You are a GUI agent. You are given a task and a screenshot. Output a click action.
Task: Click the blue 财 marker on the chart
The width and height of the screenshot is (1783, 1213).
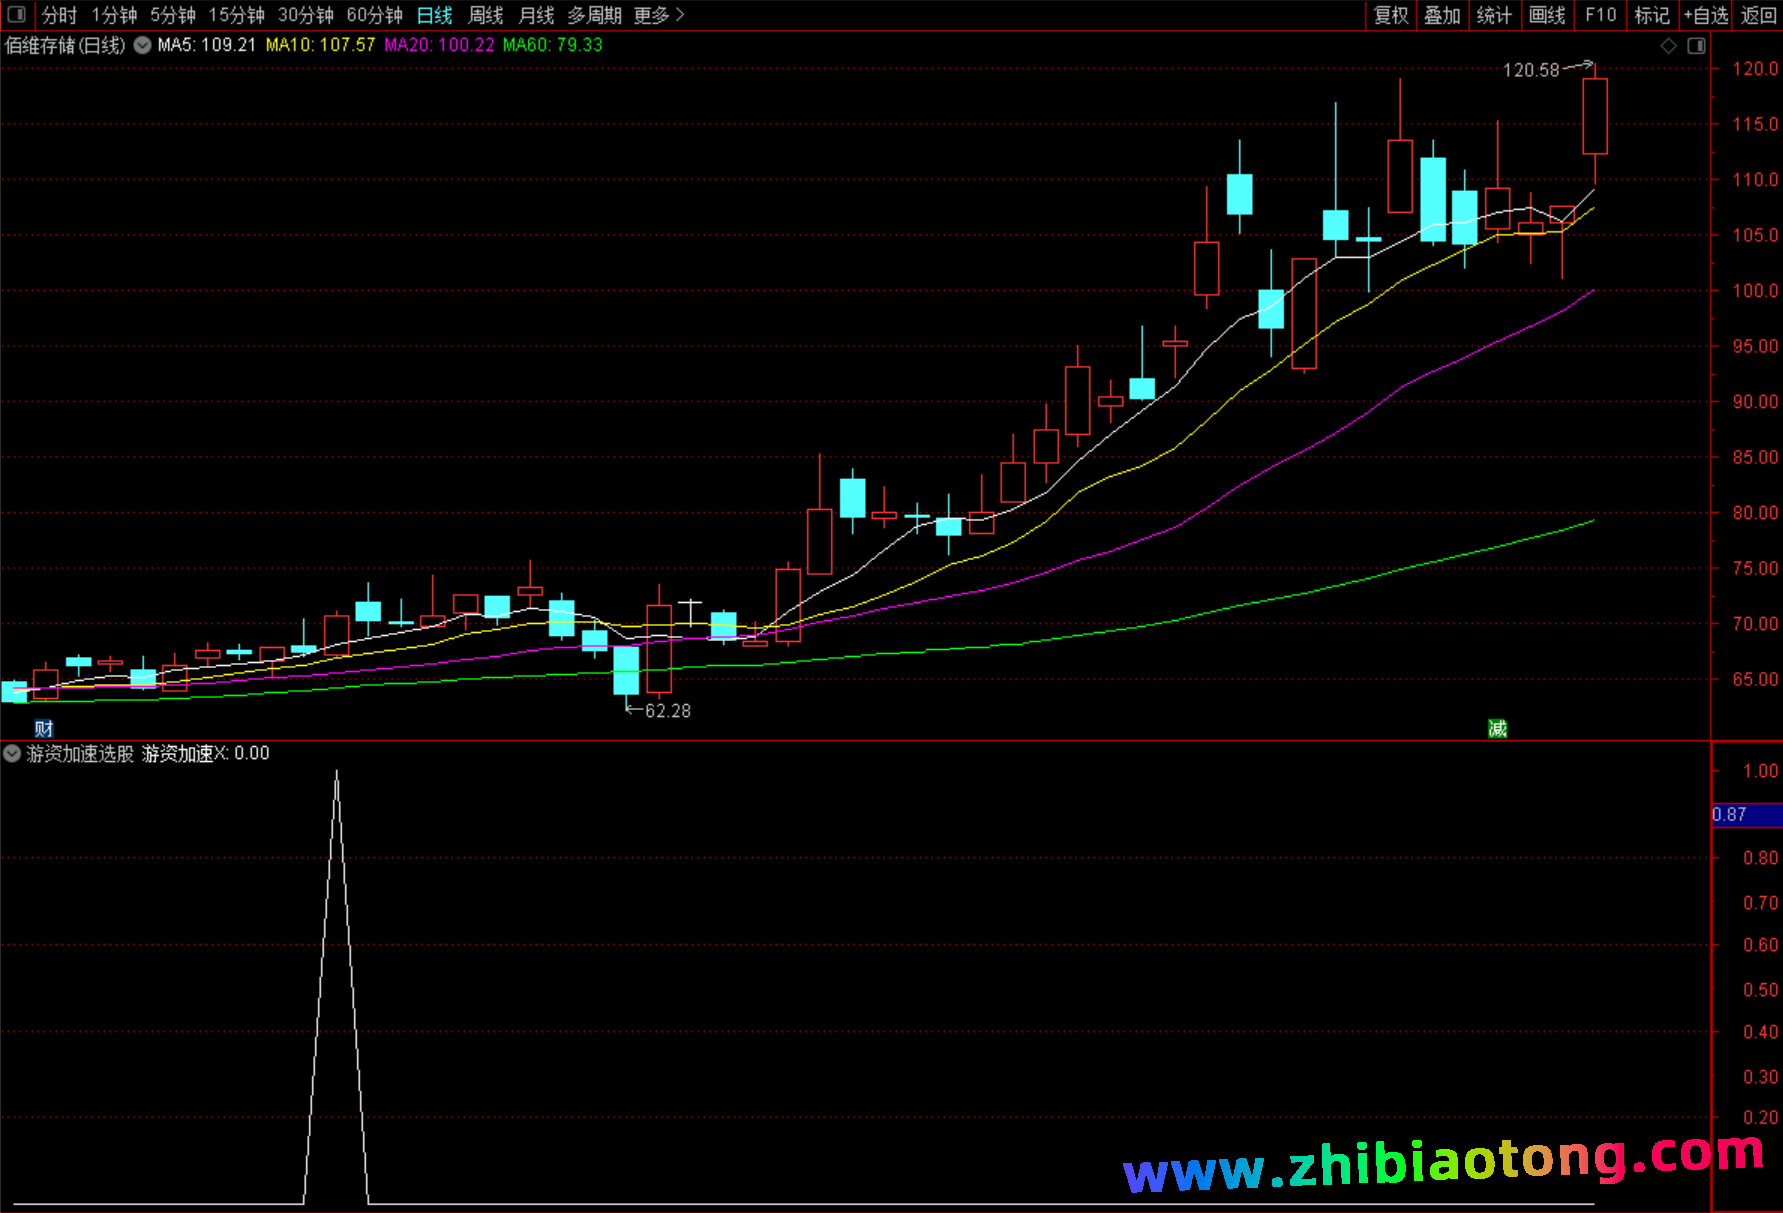(43, 728)
